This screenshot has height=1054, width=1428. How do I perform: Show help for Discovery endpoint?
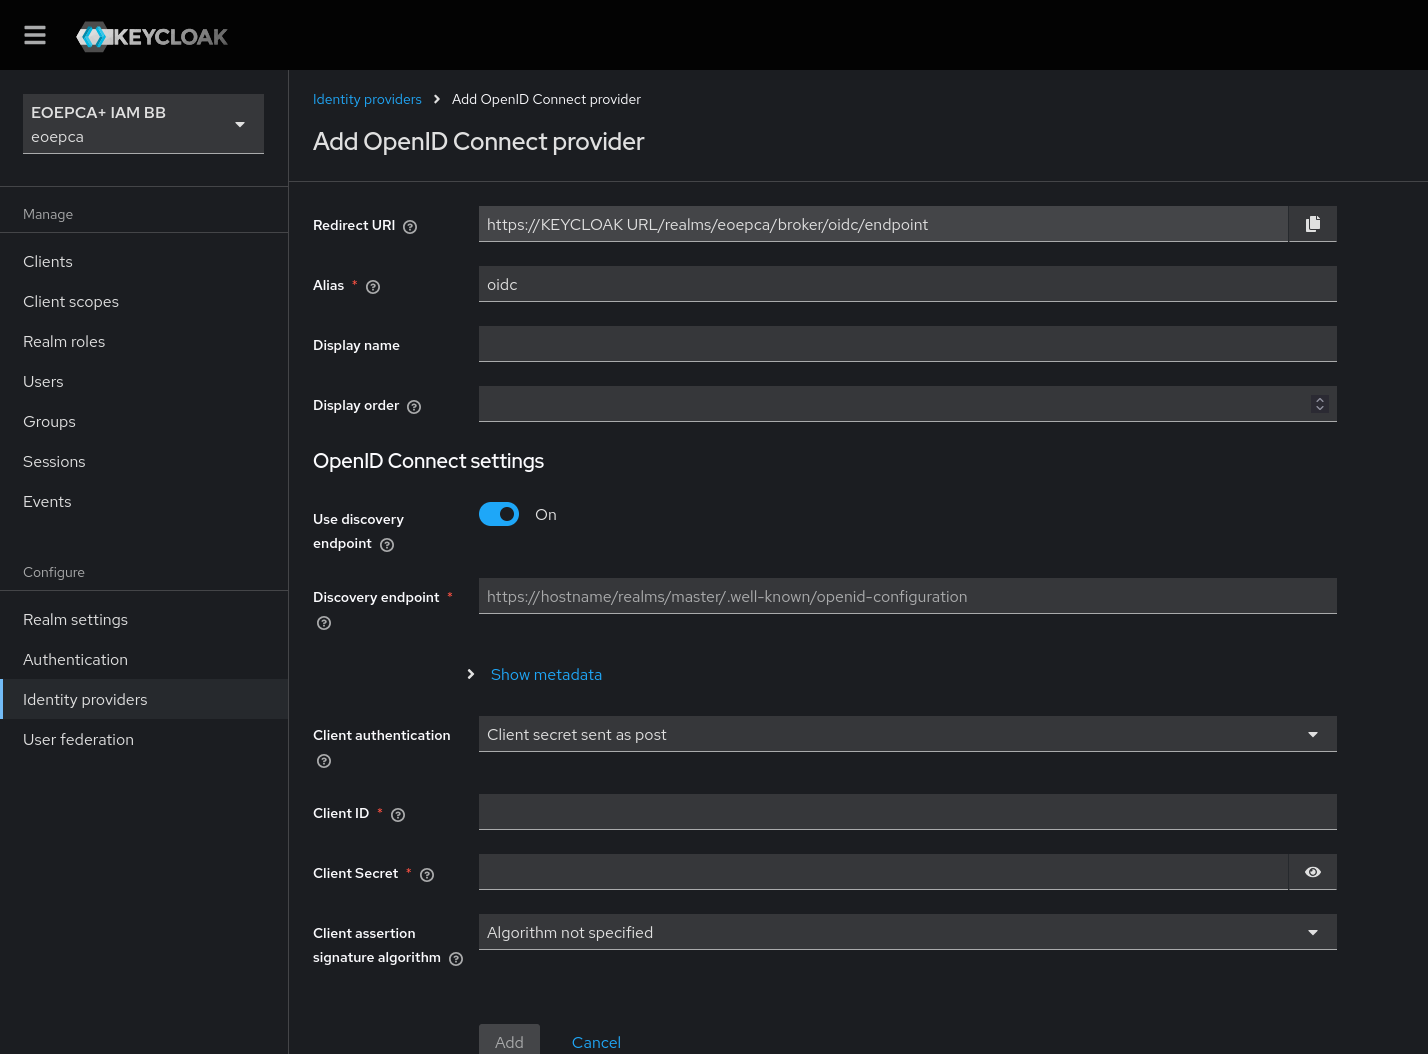click(324, 623)
